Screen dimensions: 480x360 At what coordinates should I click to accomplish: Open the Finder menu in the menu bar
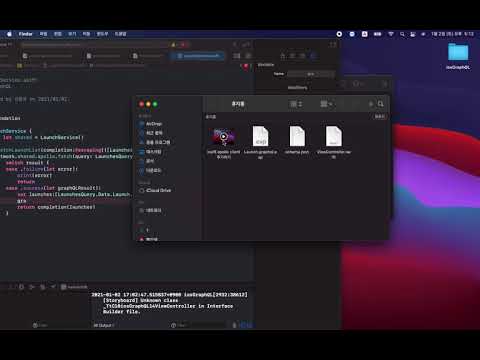coord(26,34)
